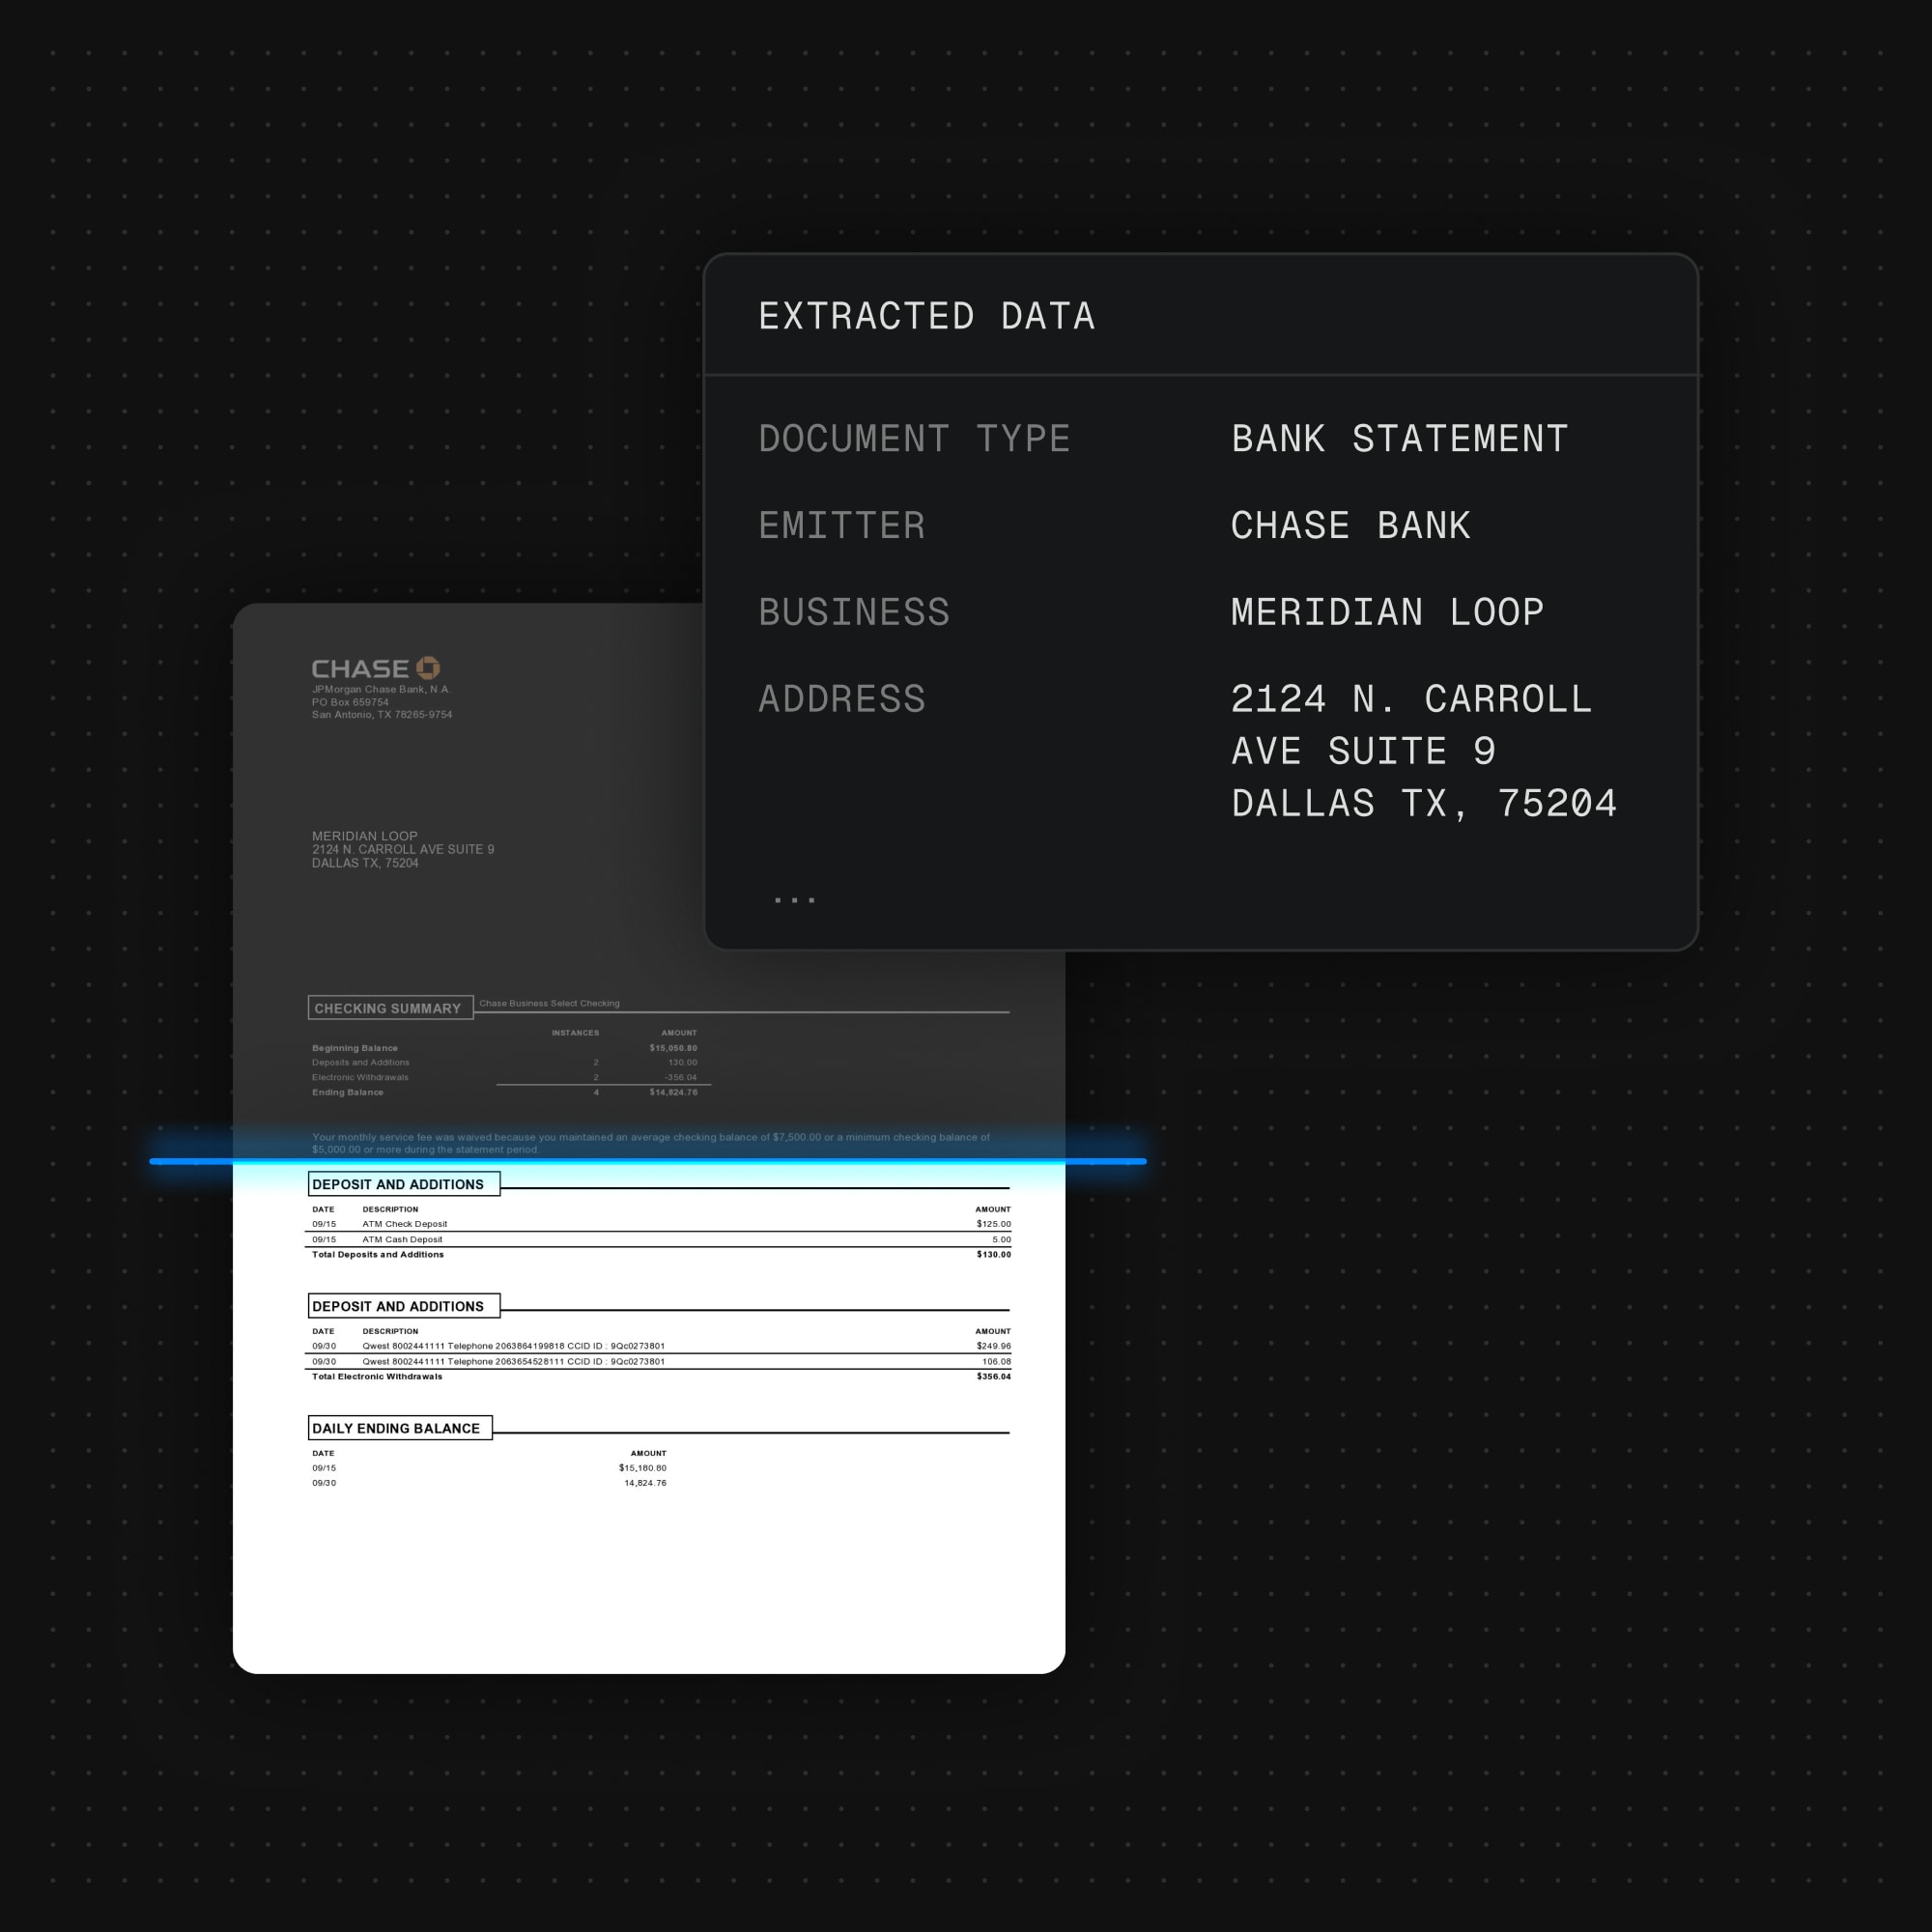Select the CHASE BANK emitter value
The width and height of the screenshot is (1932, 1932).
[x=1350, y=526]
